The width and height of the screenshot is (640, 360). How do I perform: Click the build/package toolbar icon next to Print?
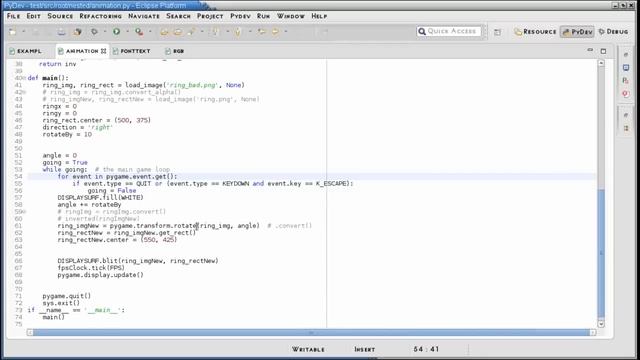(78, 31)
